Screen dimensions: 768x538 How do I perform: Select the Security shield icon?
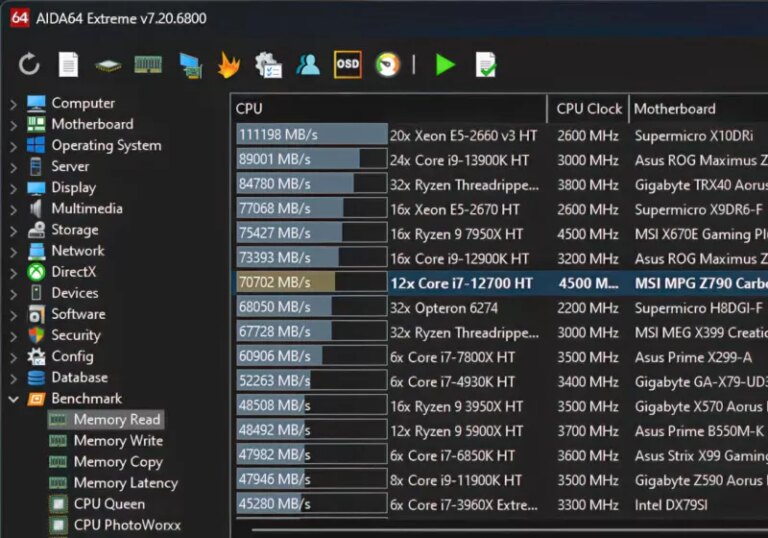(x=36, y=335)
